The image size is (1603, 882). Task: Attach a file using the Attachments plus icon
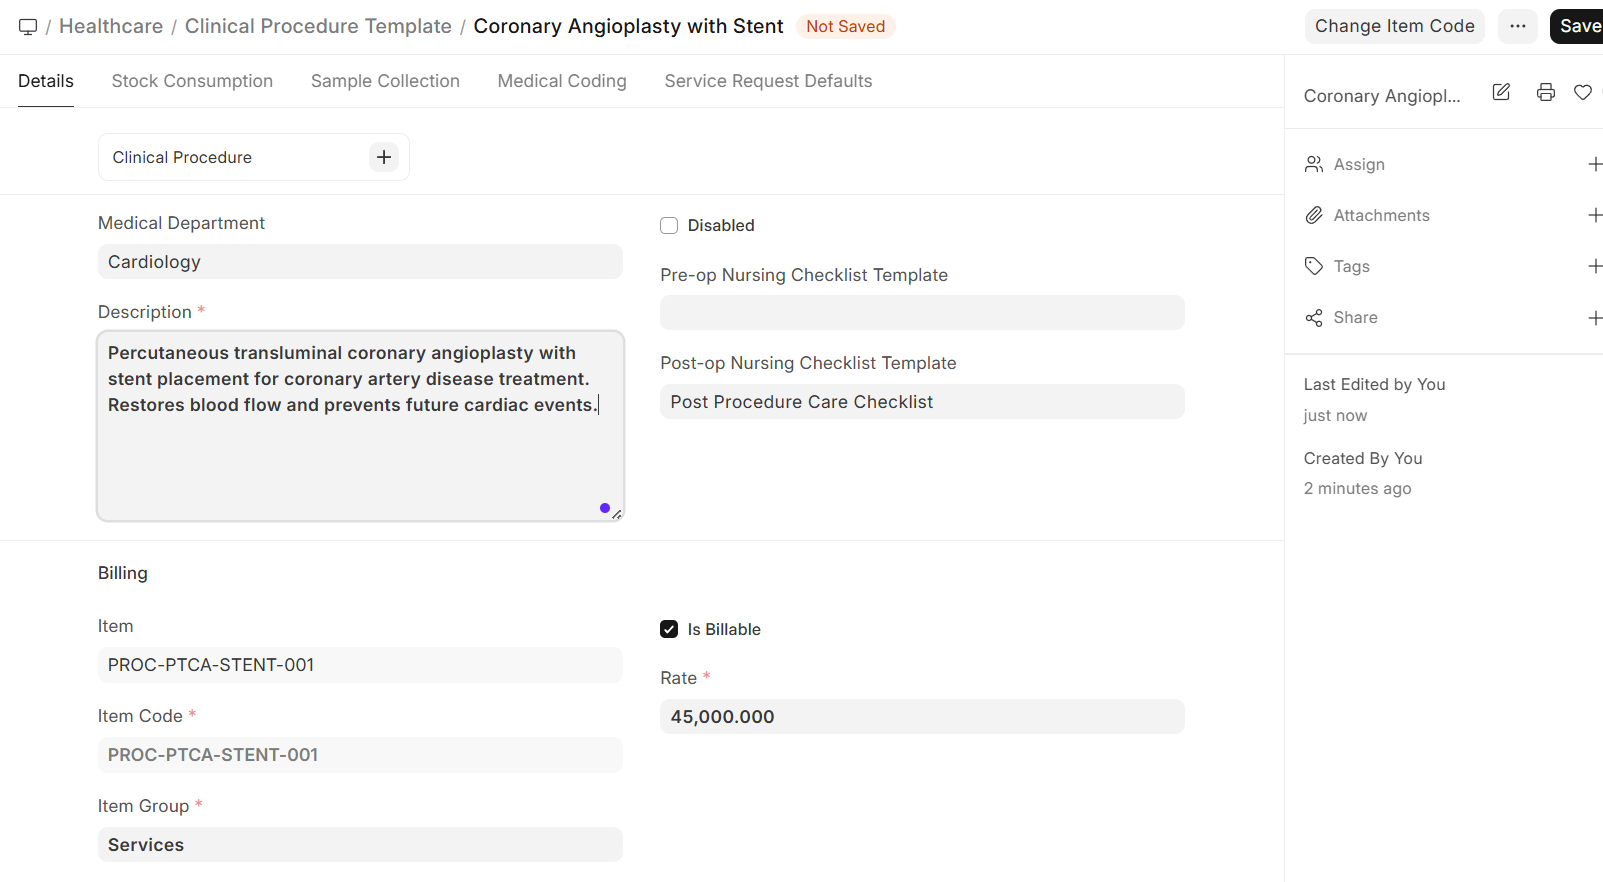pyautogui.click(x=1595, y=214)
